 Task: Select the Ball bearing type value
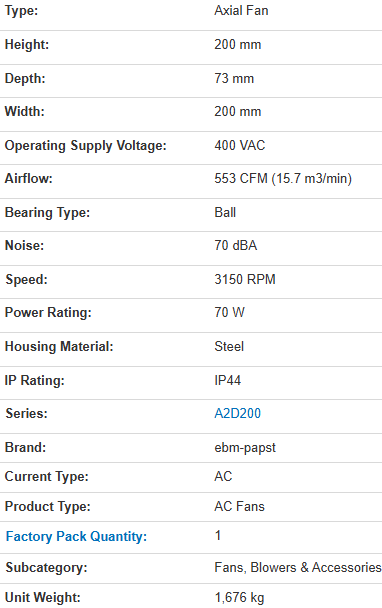[x=225, y=212]
